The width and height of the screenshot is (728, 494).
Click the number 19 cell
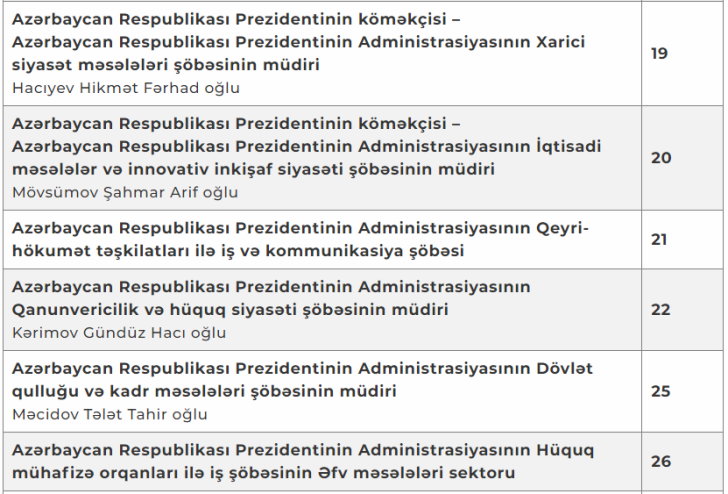pos(660,53)
